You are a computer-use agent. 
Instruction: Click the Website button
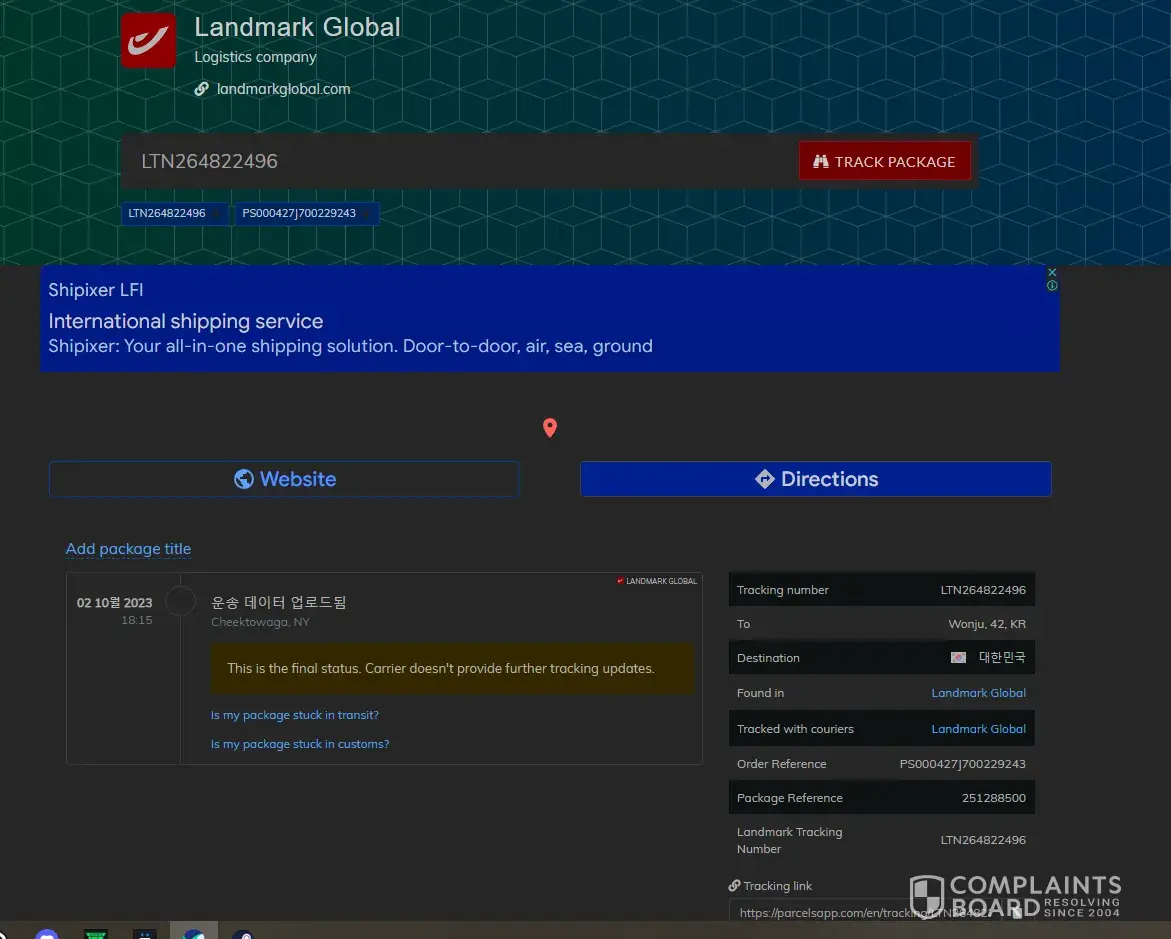coord(284,479)
